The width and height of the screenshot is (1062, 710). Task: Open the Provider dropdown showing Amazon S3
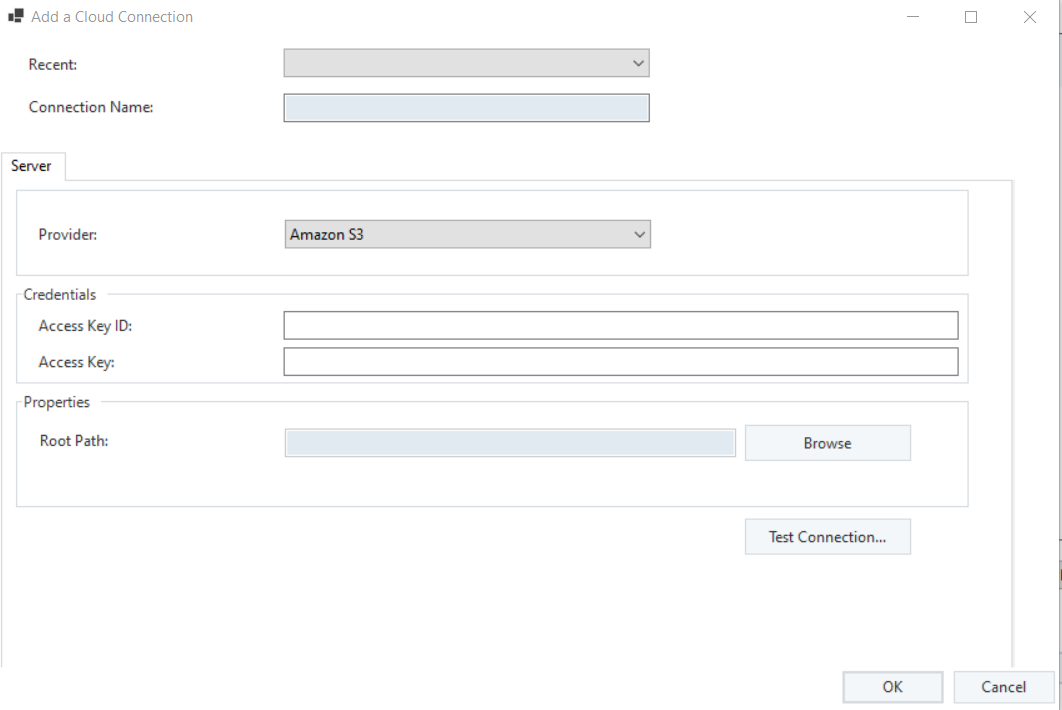[x=467, y=235]
